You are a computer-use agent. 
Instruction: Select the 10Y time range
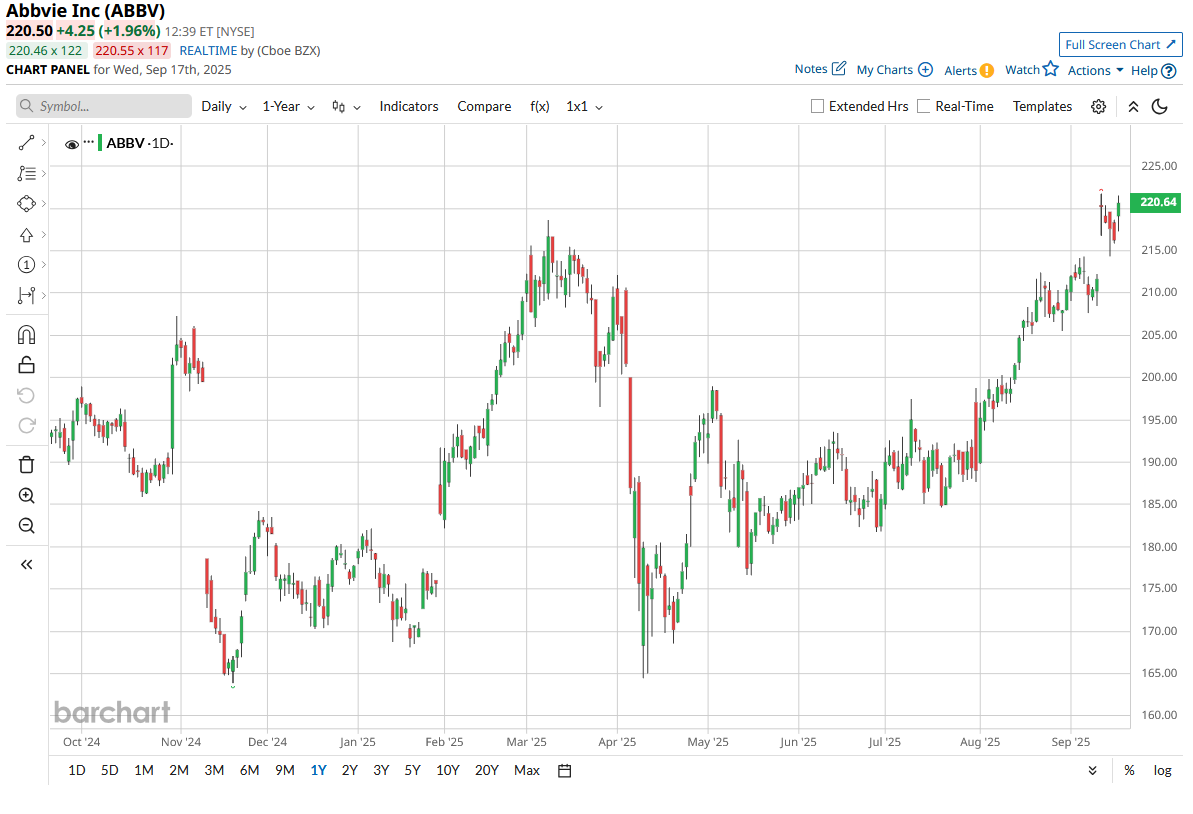[x=447, y=771]
